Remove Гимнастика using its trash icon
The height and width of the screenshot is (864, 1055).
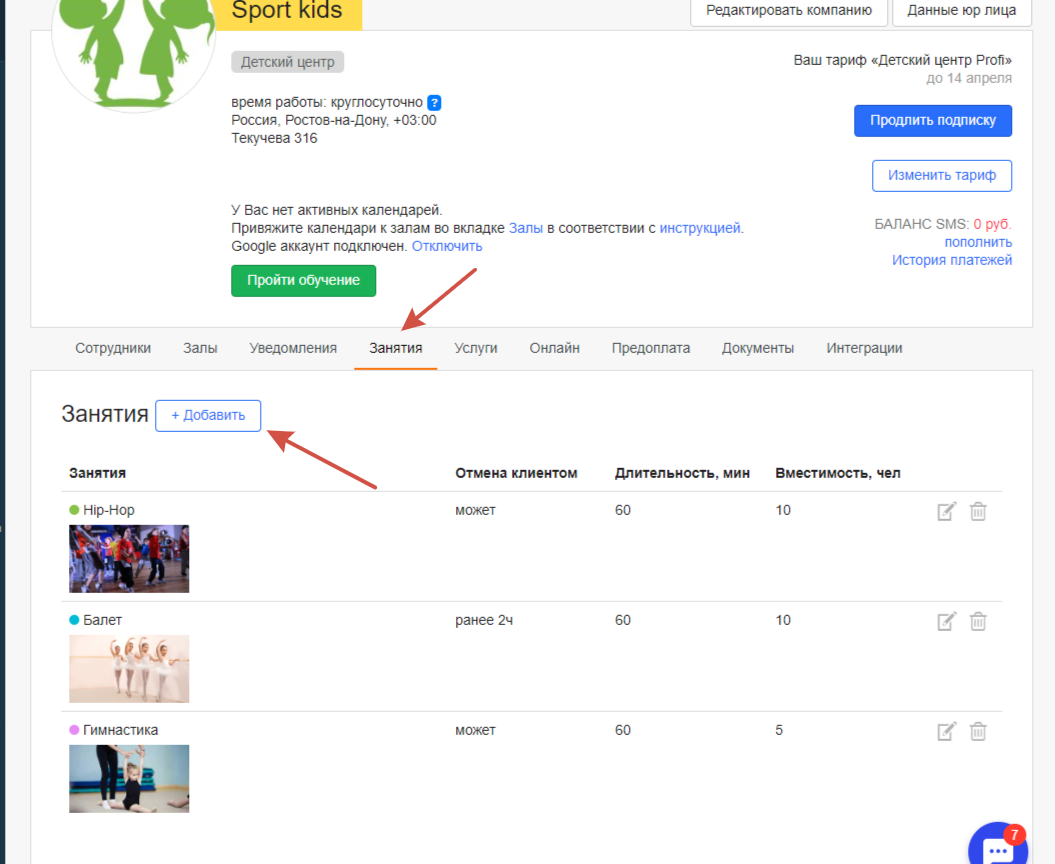tap(978, 732)
